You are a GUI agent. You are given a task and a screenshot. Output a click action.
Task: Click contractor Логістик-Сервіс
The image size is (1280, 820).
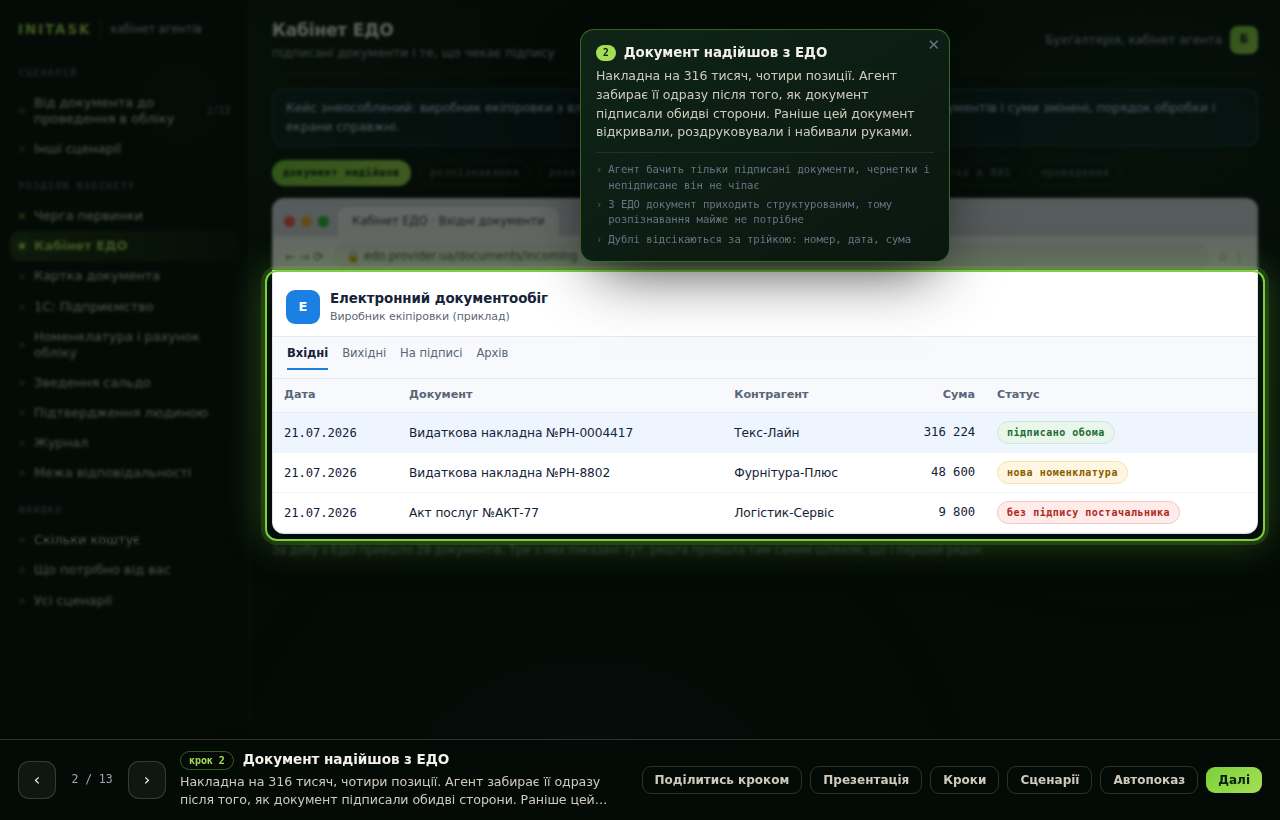click(784, 513)
